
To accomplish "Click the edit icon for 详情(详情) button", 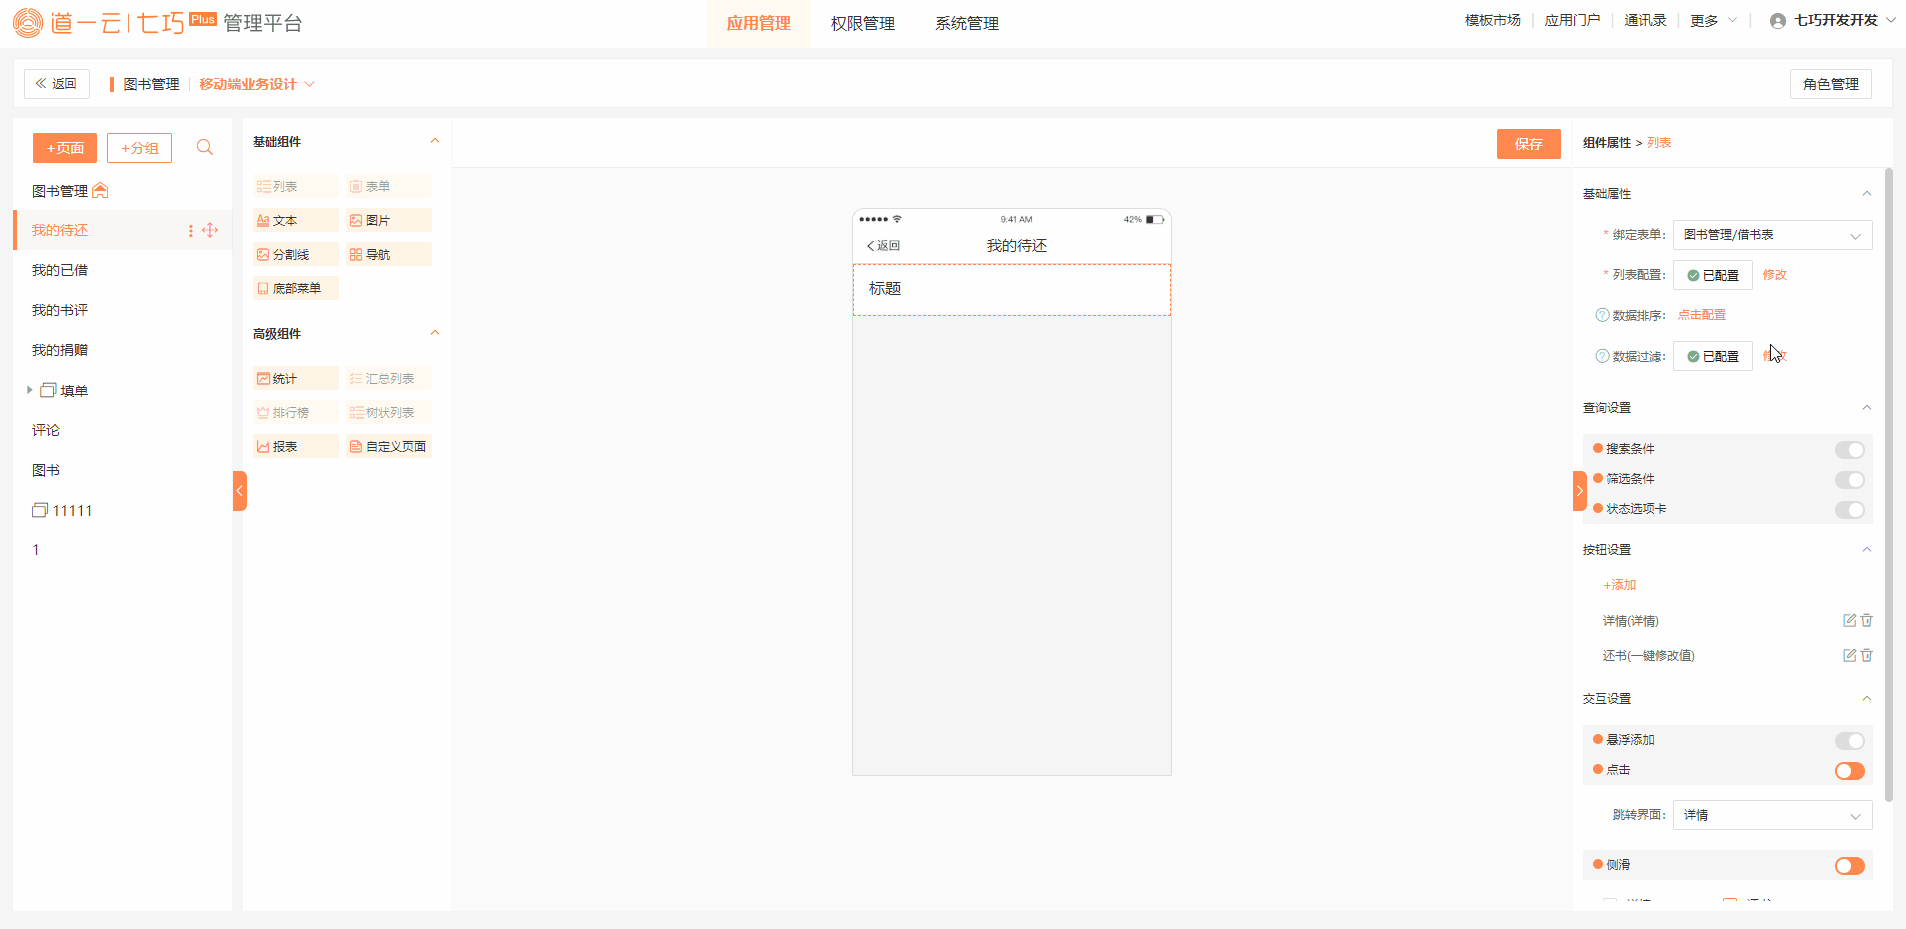I will [1849, 621].
